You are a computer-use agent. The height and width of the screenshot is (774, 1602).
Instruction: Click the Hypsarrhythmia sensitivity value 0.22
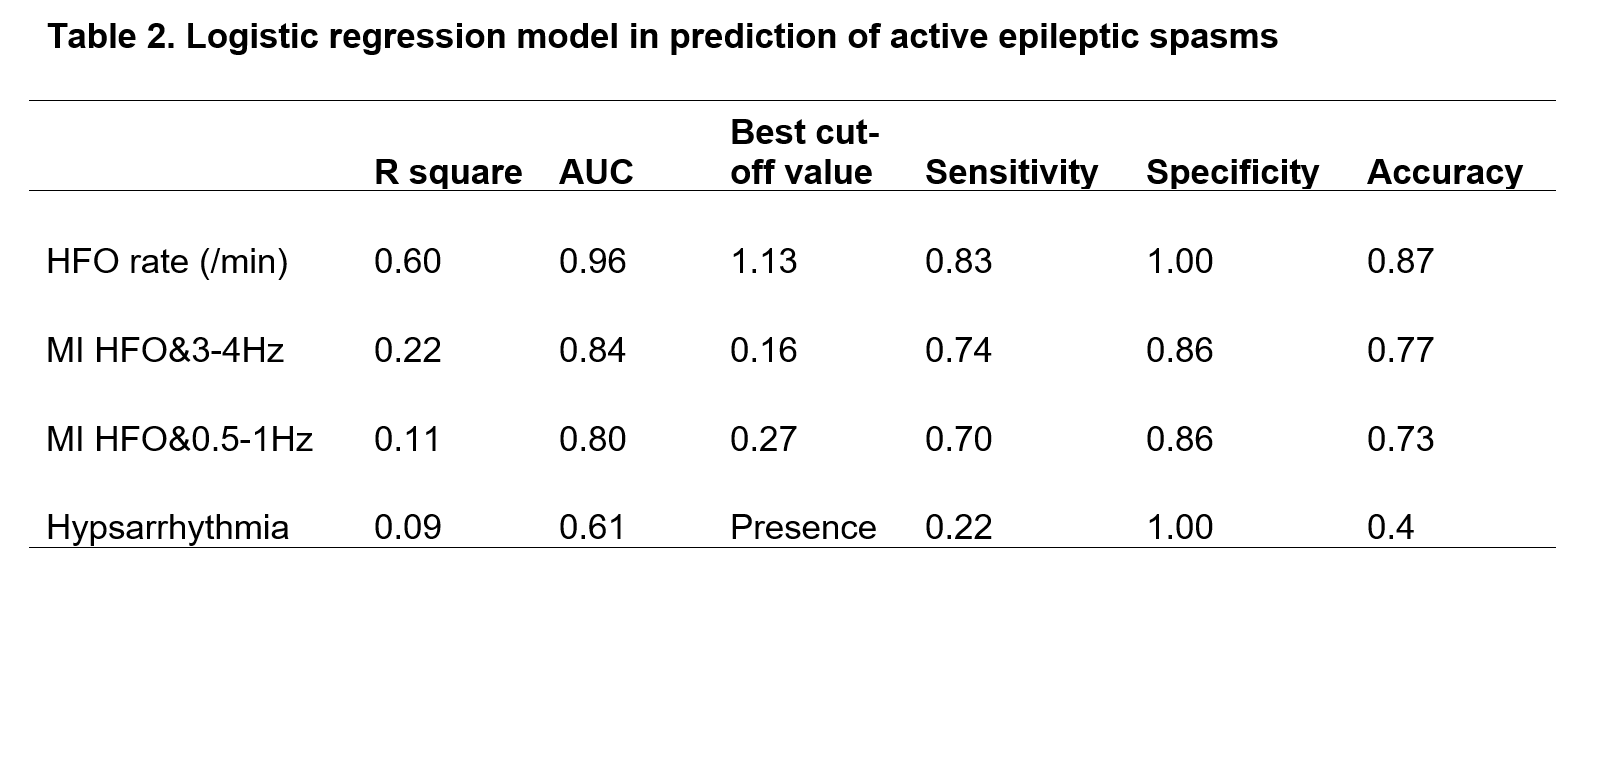pyautogui.click(x=958, y=527)
